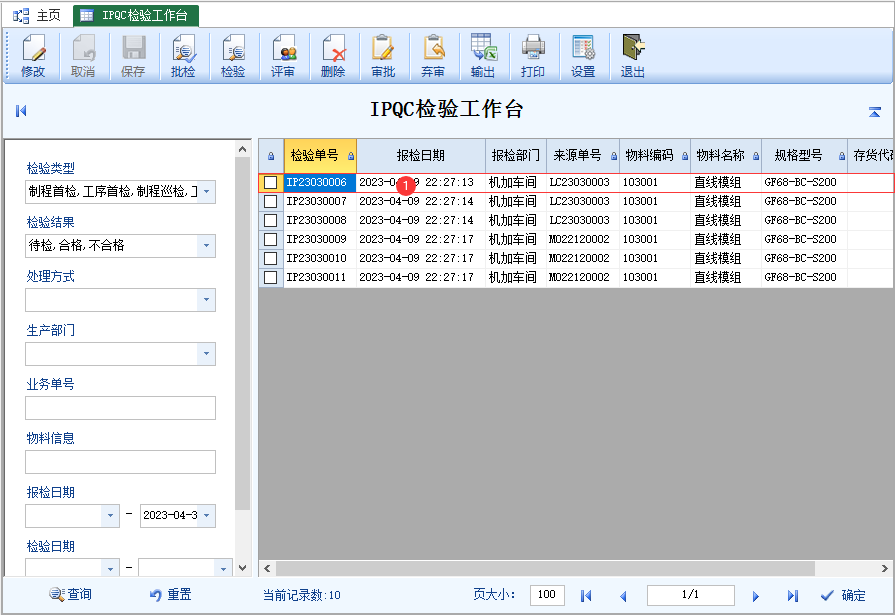Click the 检验单号 column header

[x=320, y=155]
